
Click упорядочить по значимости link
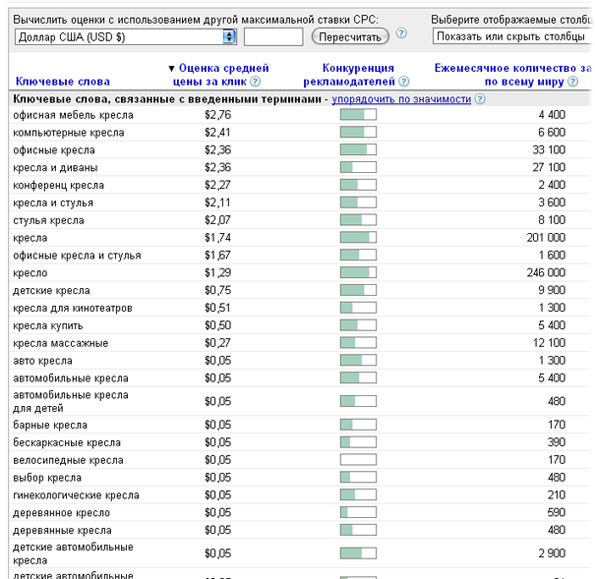point(401,99)
